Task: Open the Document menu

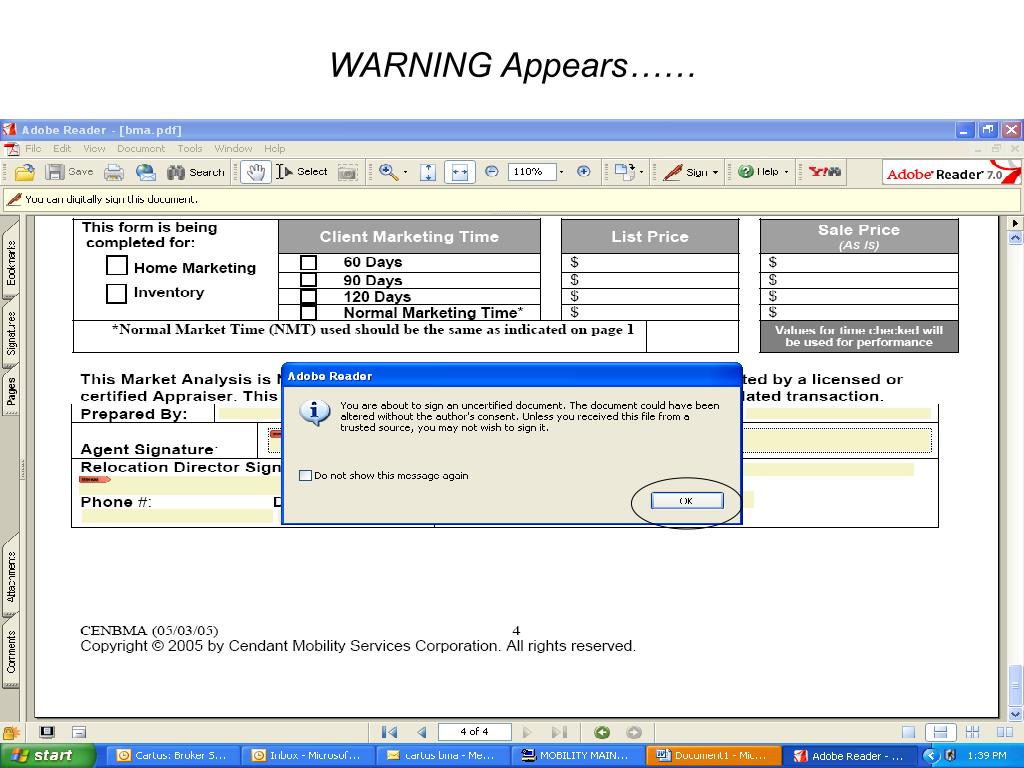Action: [x=141, y=149]
